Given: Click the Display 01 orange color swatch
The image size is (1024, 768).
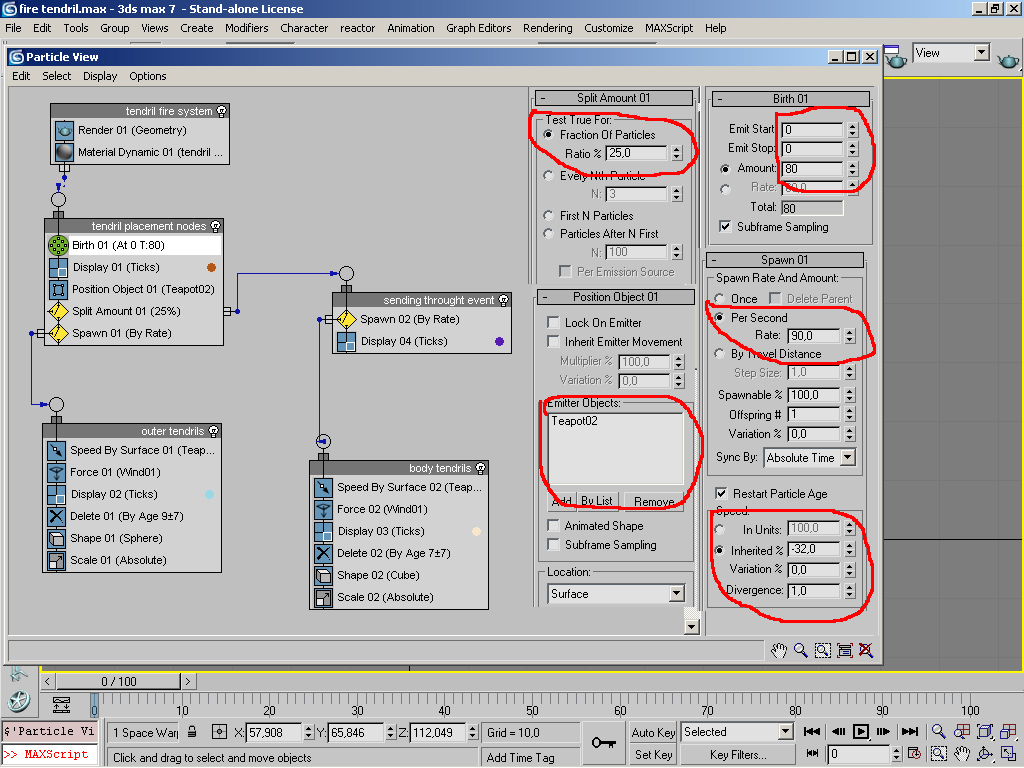Looking at the screenshot, I should (211, 267).
